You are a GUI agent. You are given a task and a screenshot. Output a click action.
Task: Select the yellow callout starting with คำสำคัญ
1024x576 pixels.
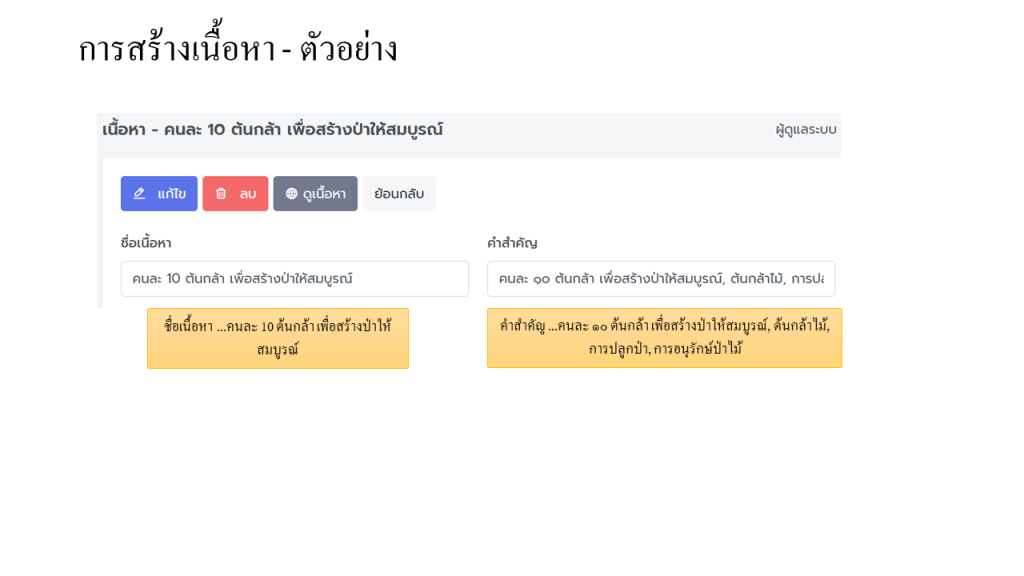(664, 338)
